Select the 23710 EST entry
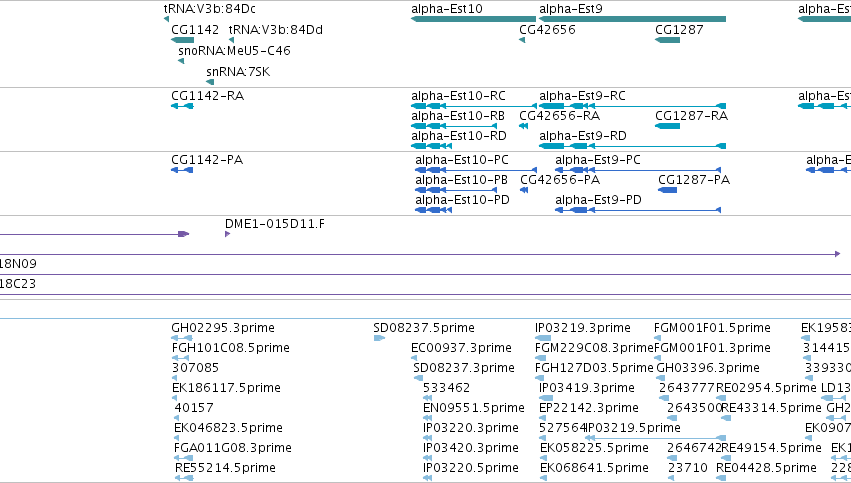Viewport: 851px width, 483px height. click(688, 468)
